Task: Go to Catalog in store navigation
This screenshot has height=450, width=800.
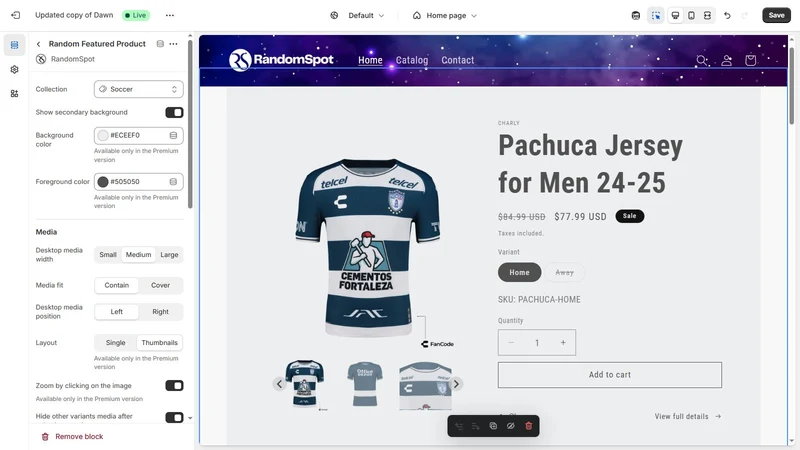Action: point(412,60)
